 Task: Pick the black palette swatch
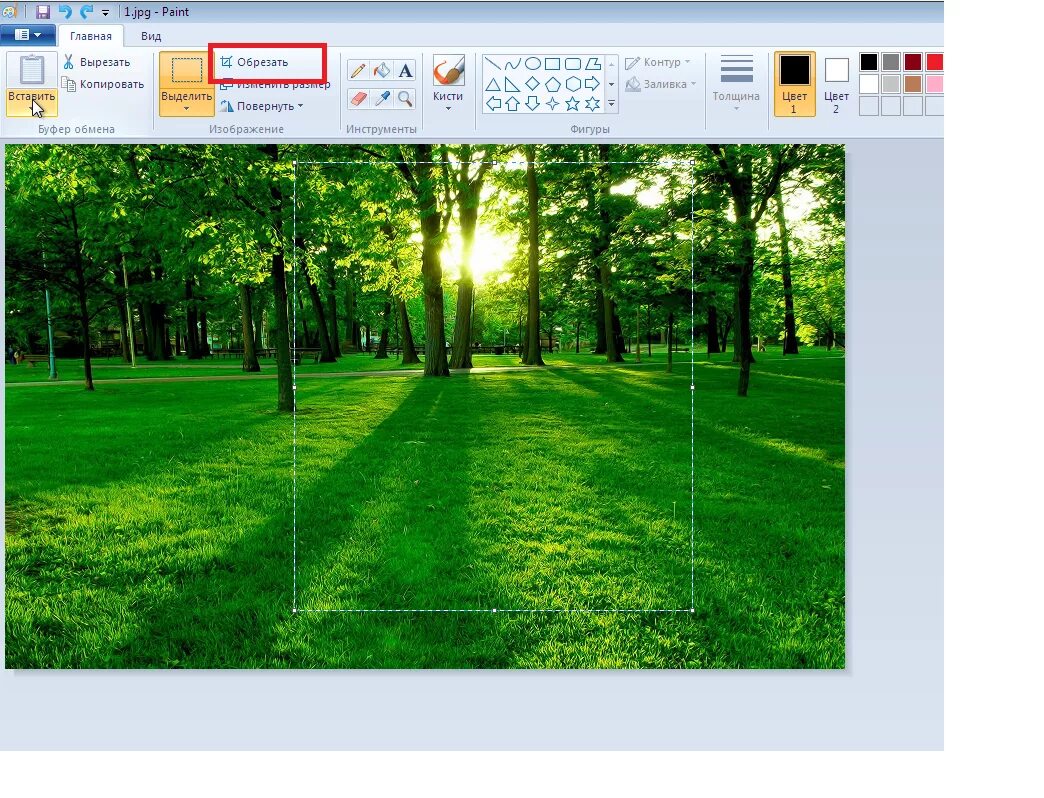[869, 62]
